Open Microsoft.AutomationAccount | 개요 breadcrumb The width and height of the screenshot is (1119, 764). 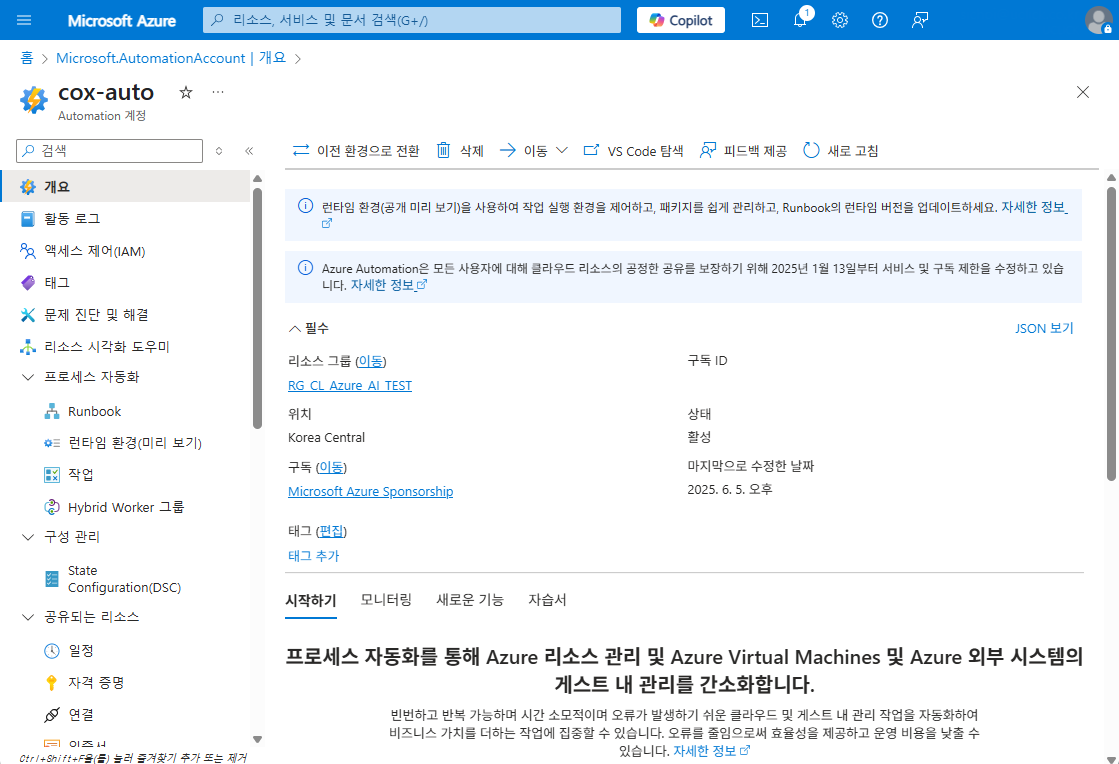tap(171, 58)
